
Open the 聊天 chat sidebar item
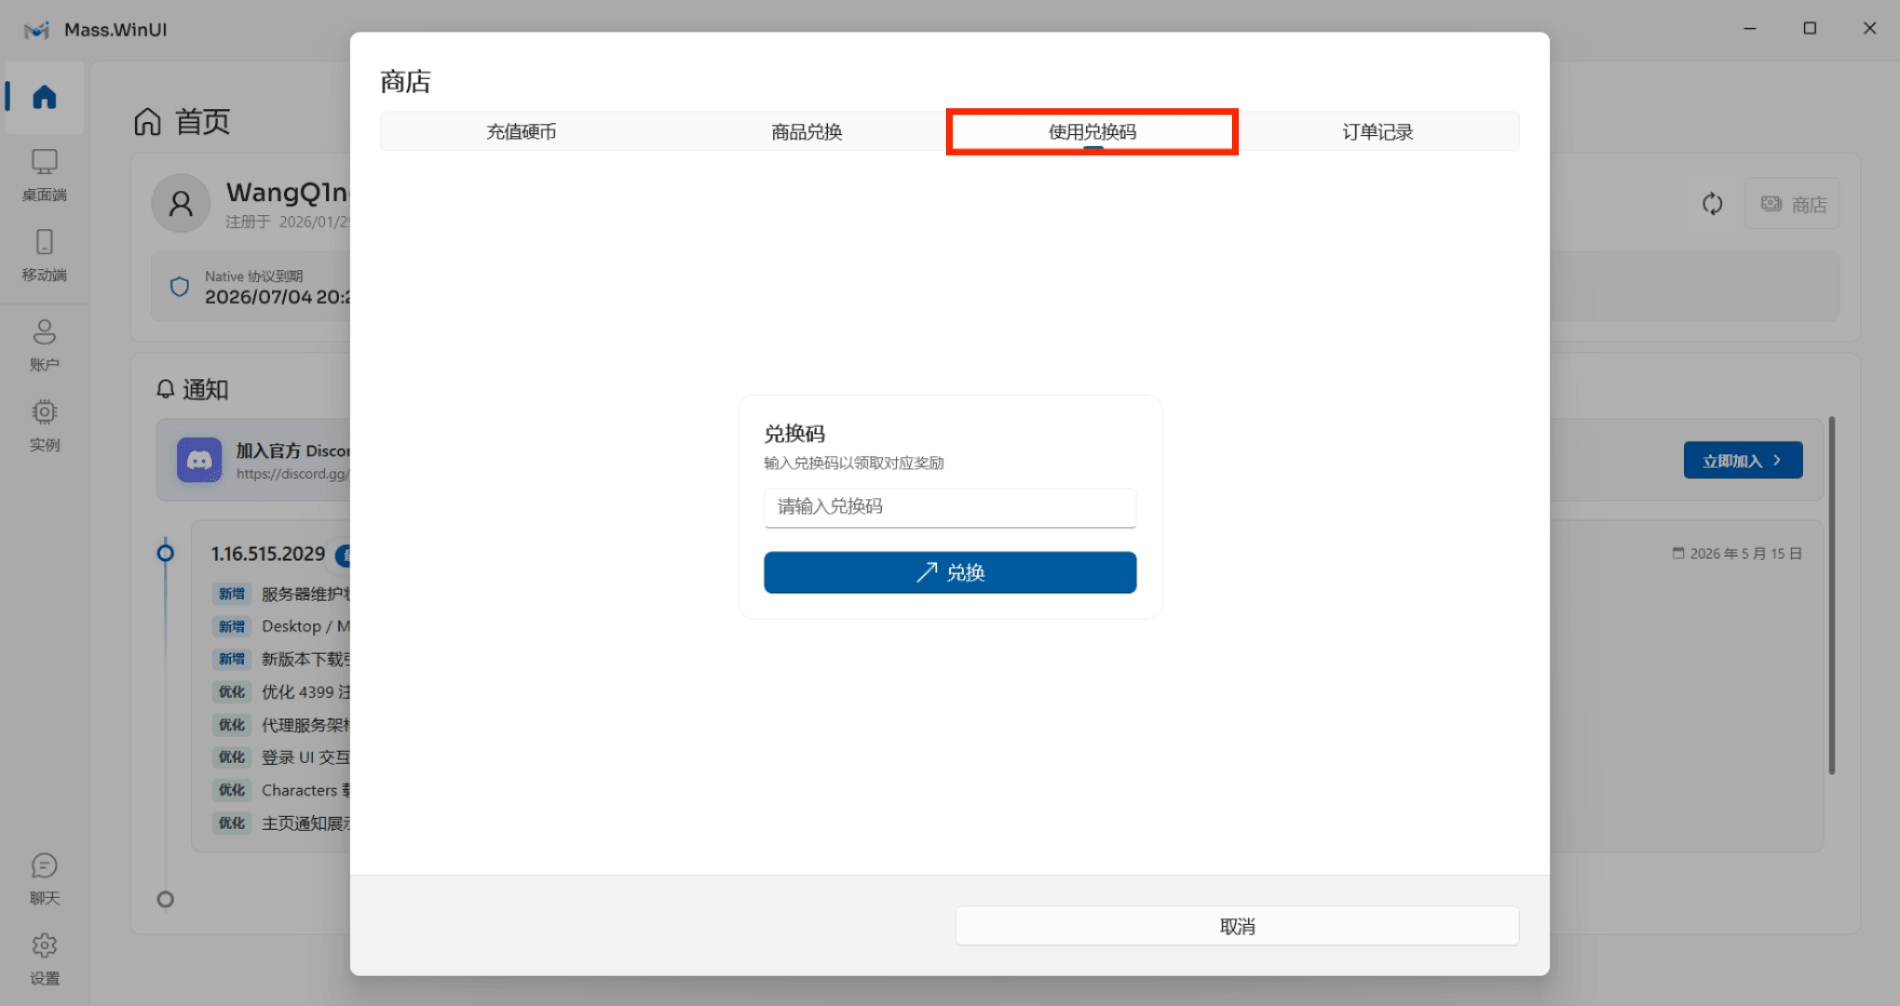44,879
